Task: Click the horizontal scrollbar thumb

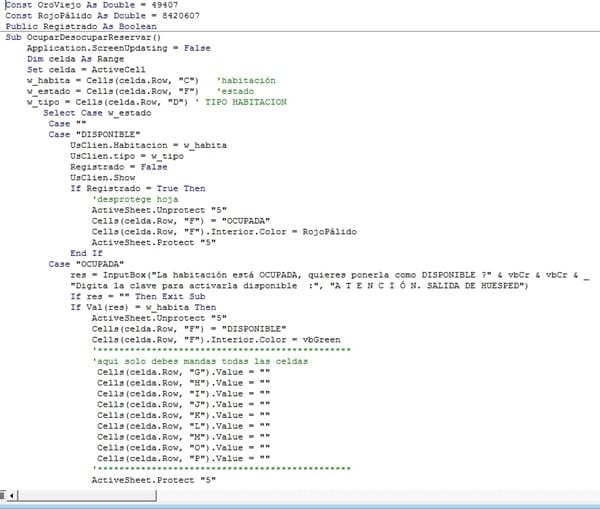Action: 86,496
